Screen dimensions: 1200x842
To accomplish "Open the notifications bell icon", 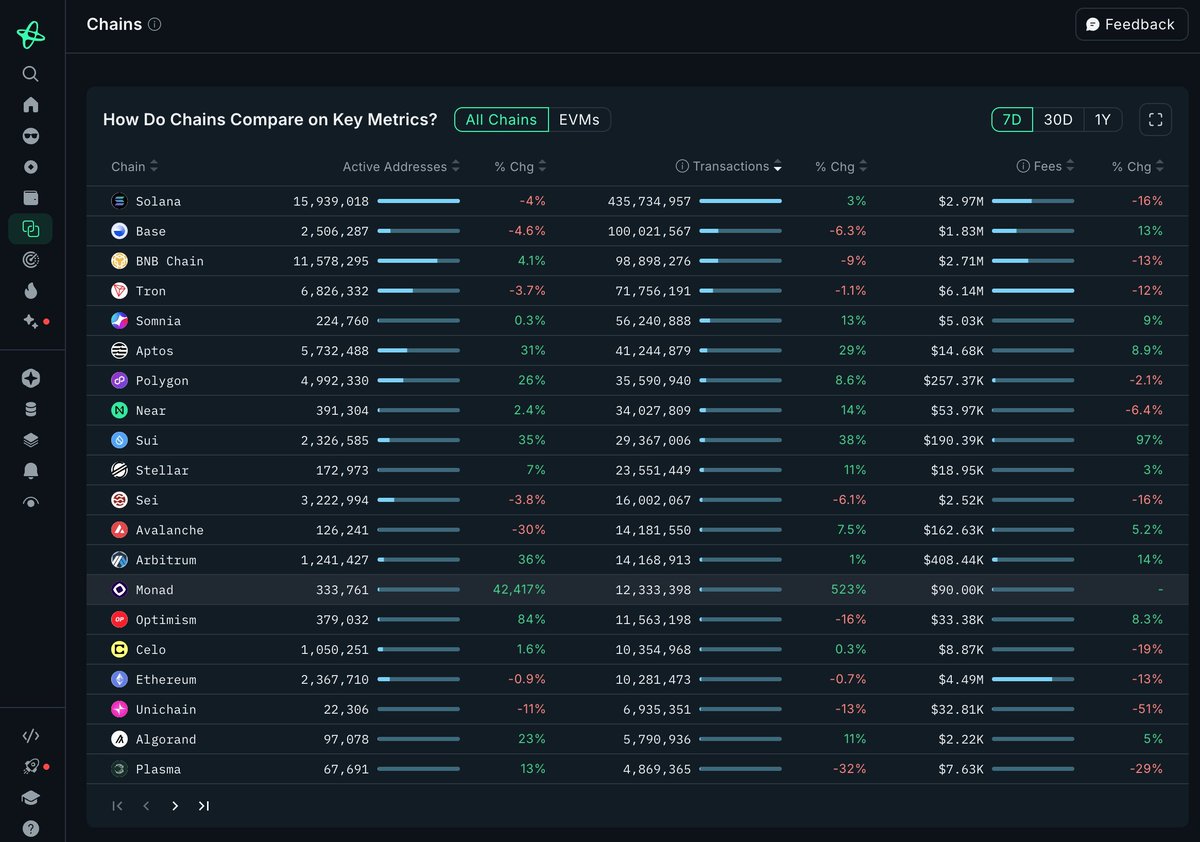I will point(30,470).
